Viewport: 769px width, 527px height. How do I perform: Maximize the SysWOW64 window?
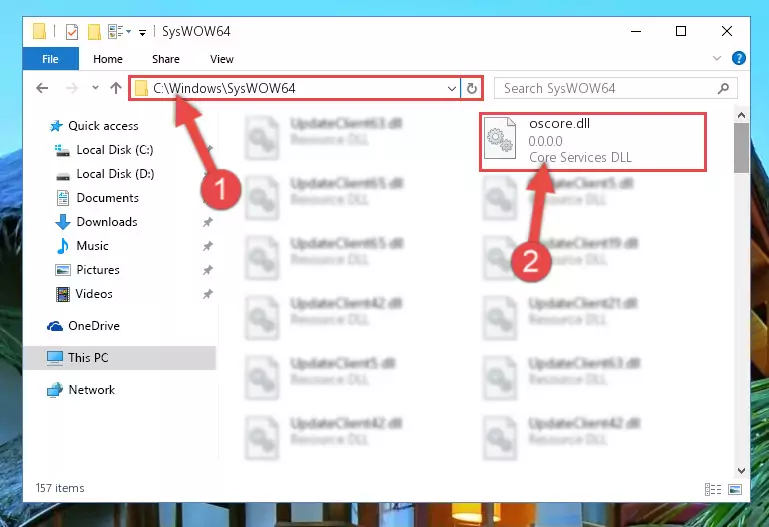click(681, 31)
